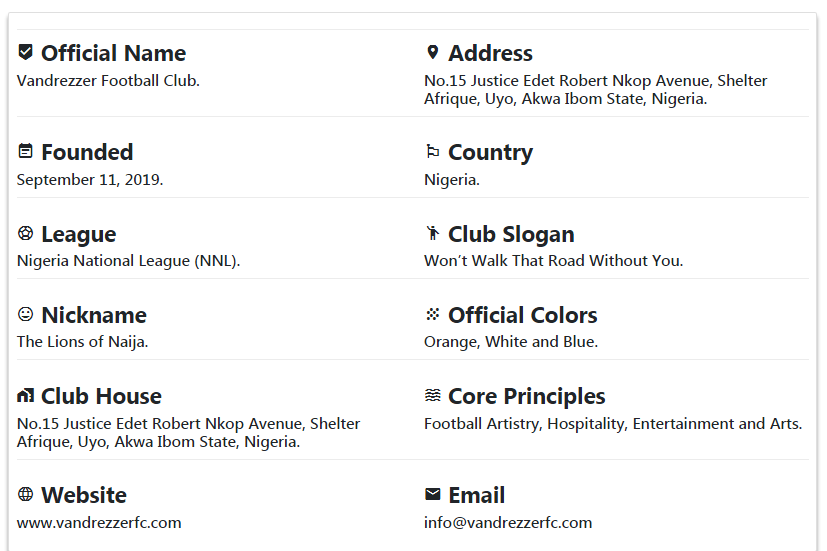Click The Lions of Naija nickname text

tap(82, 342)
